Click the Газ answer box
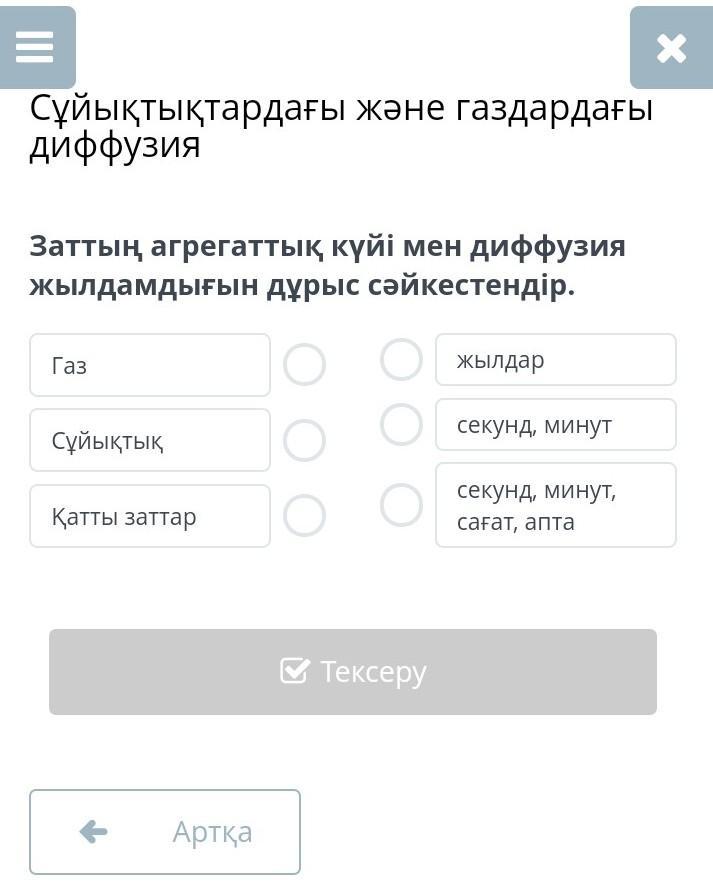Viewport: 713px width, 890px height. (150, 365)
